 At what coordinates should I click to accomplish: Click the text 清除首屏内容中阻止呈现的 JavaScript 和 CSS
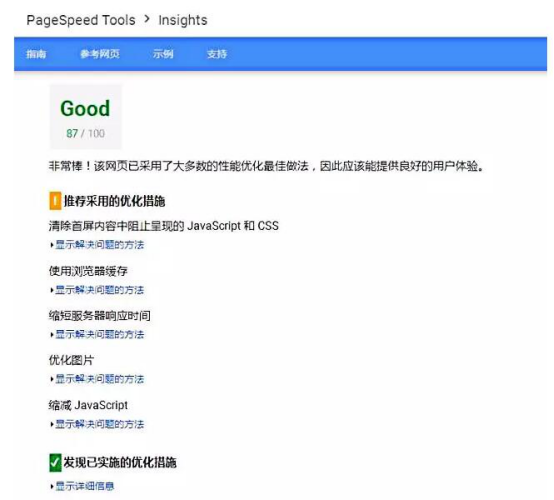(164, 226)
